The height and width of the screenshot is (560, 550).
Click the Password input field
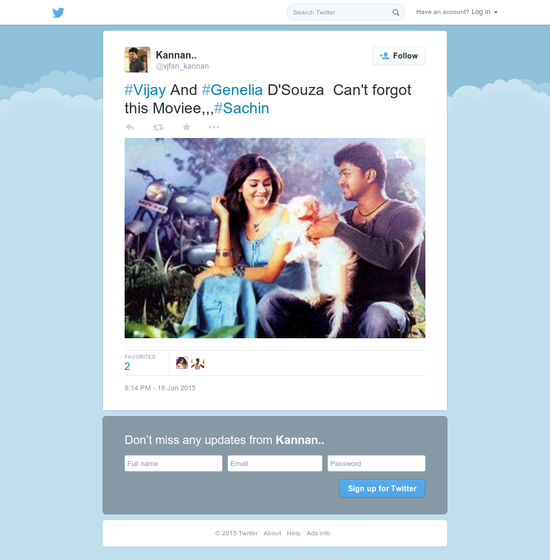click(376, 463)
